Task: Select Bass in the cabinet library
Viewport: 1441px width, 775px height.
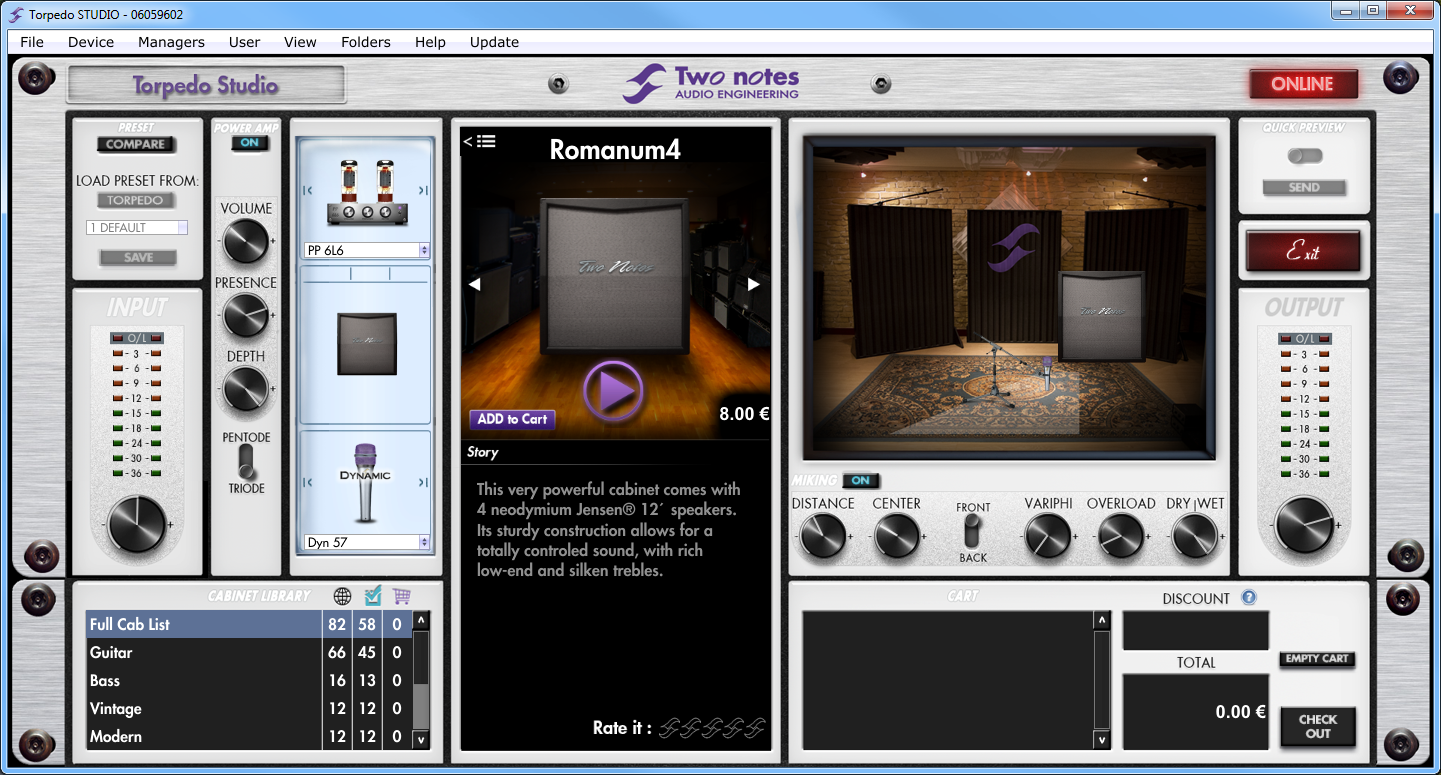Action: pos(249,680)
